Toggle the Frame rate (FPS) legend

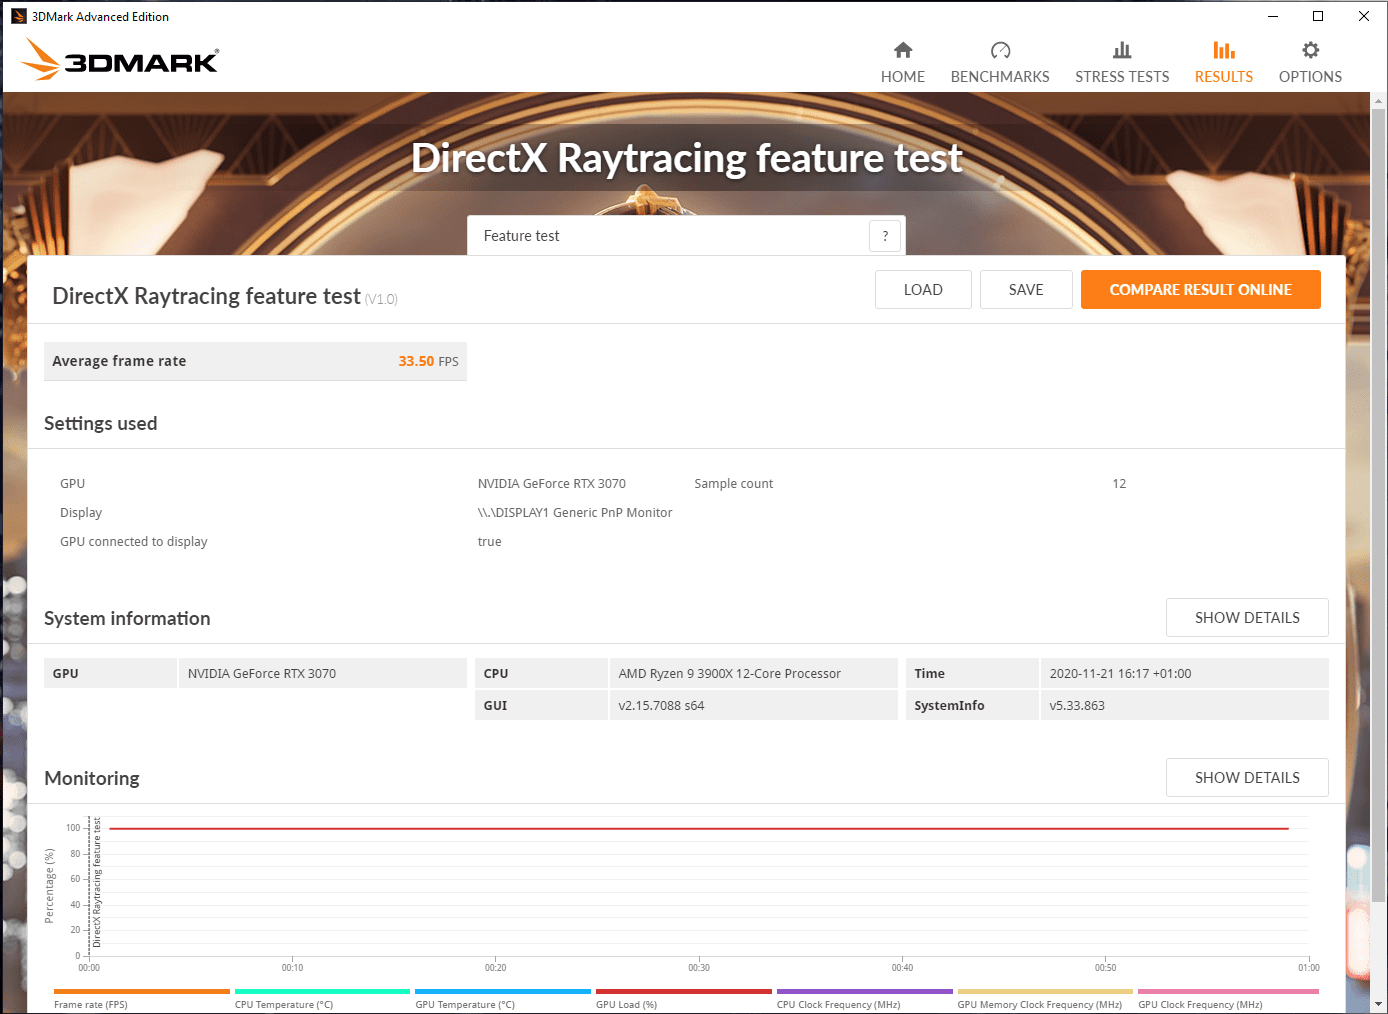pyautogui.click(x=141, y=999)
